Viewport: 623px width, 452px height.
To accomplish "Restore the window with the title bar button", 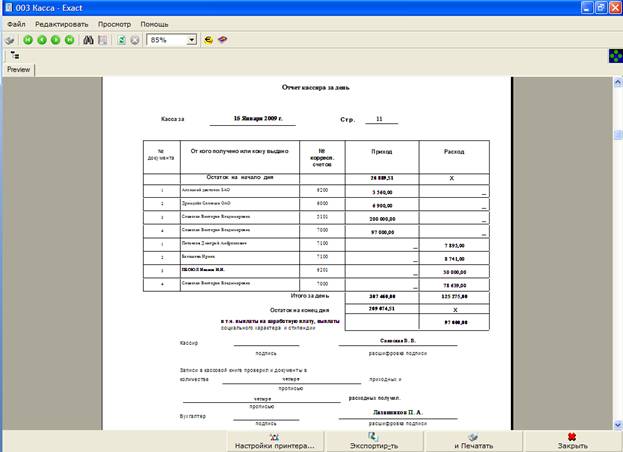I will 601,7.
